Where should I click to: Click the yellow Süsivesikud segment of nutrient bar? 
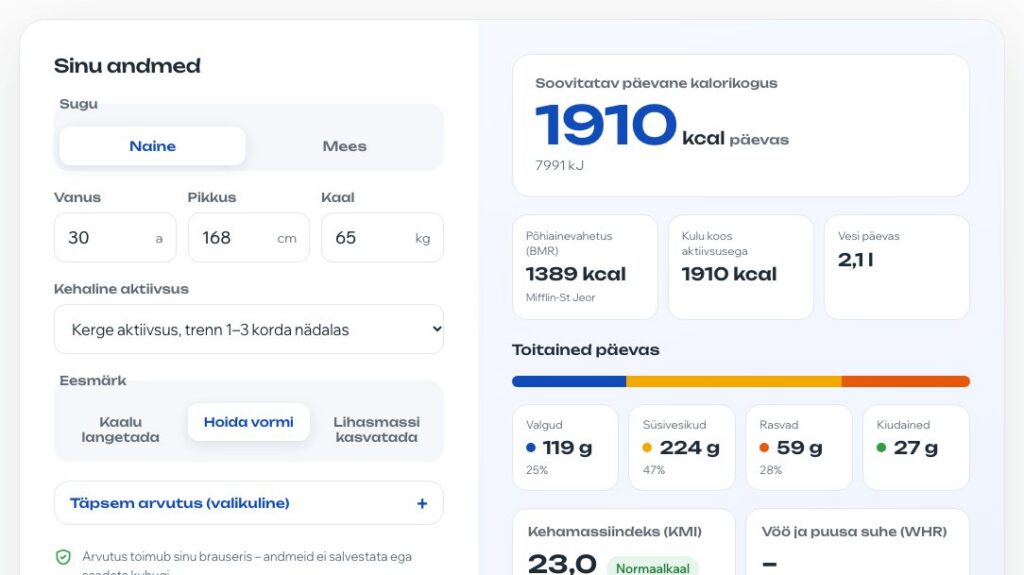coord(734,381)
